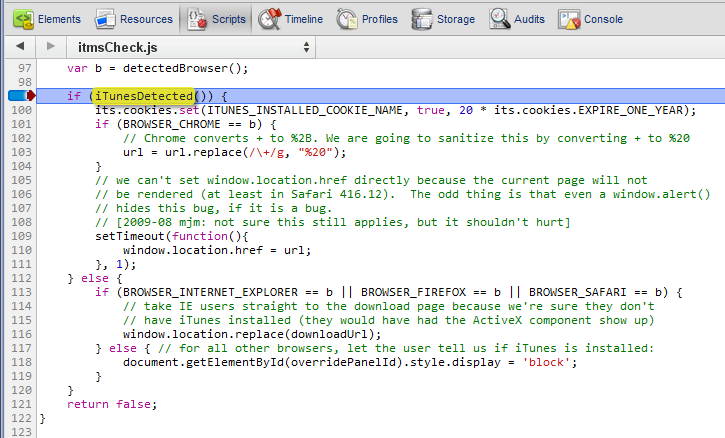Image resolution: width=725 pixels, height=438 pixels.
Task: Switch to the Timeline tab label
Action: 304,19
